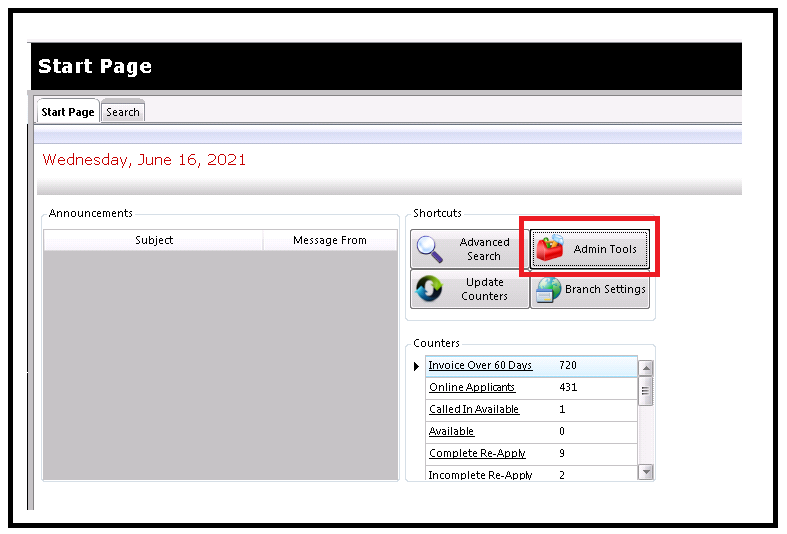Open the Incomplete Re-Apply counter link

pos(480,475)
